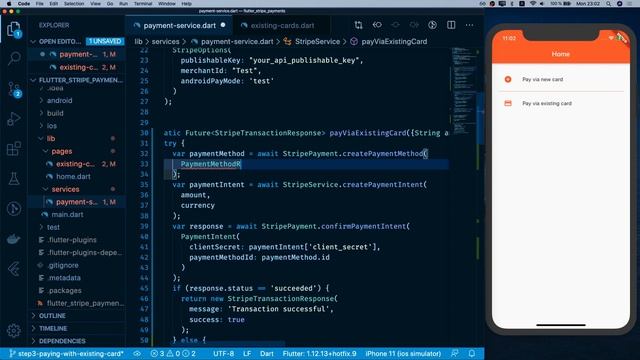
Task: Click the PaymentMethodR text on line 33
Action: point(211,164)
